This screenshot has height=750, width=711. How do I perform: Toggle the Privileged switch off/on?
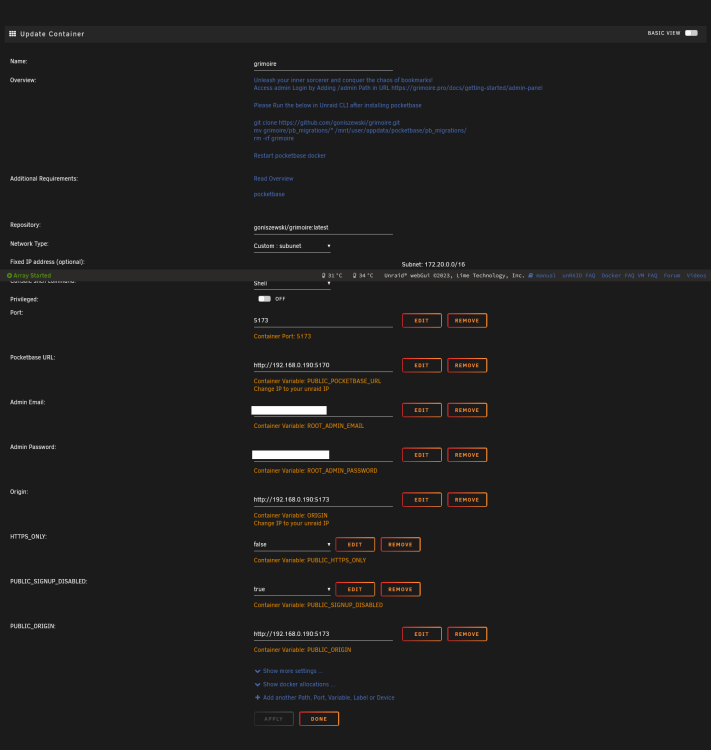click(x=264, y=299)
